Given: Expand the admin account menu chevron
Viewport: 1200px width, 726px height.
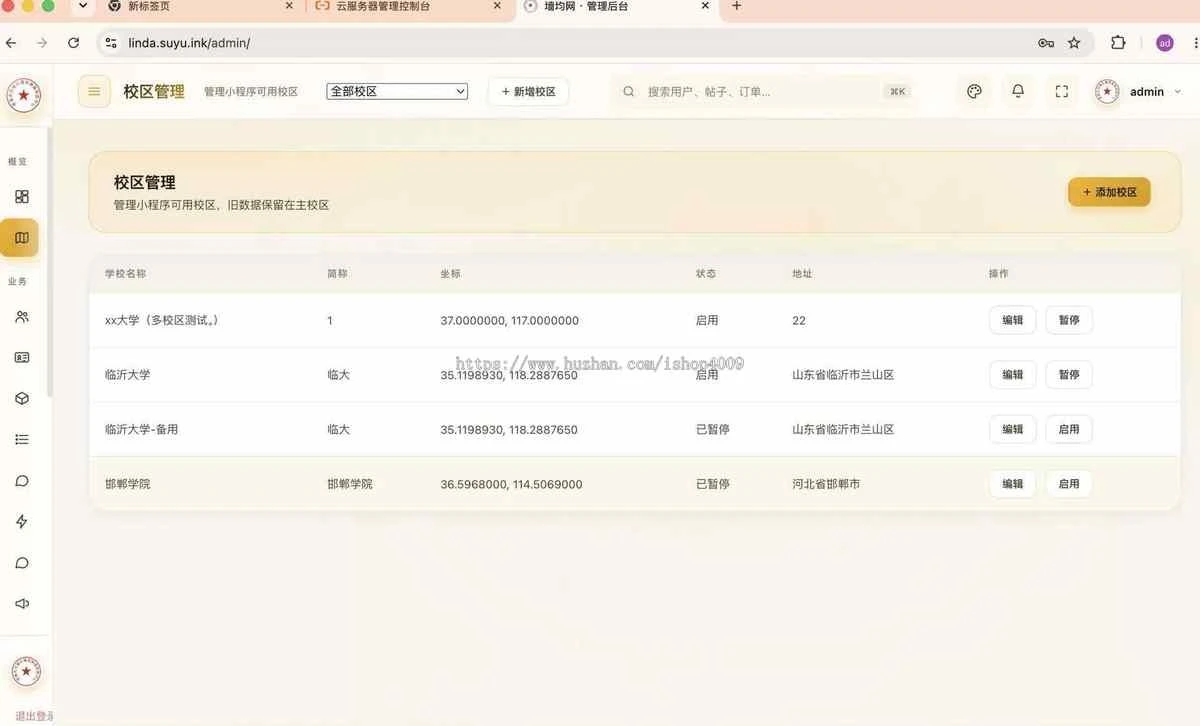Looking at the screenshot, I should click(x=1177, y=92).
